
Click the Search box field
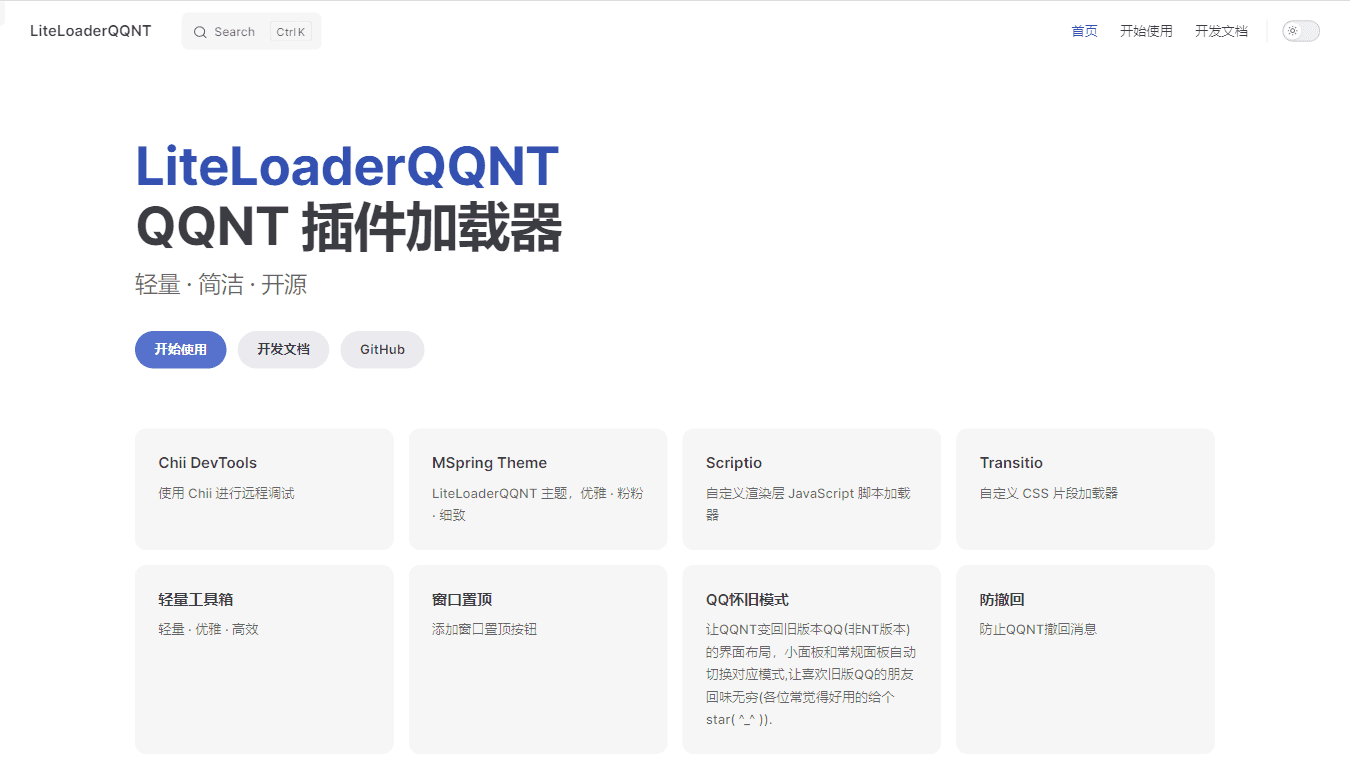[x=251, y=31]
